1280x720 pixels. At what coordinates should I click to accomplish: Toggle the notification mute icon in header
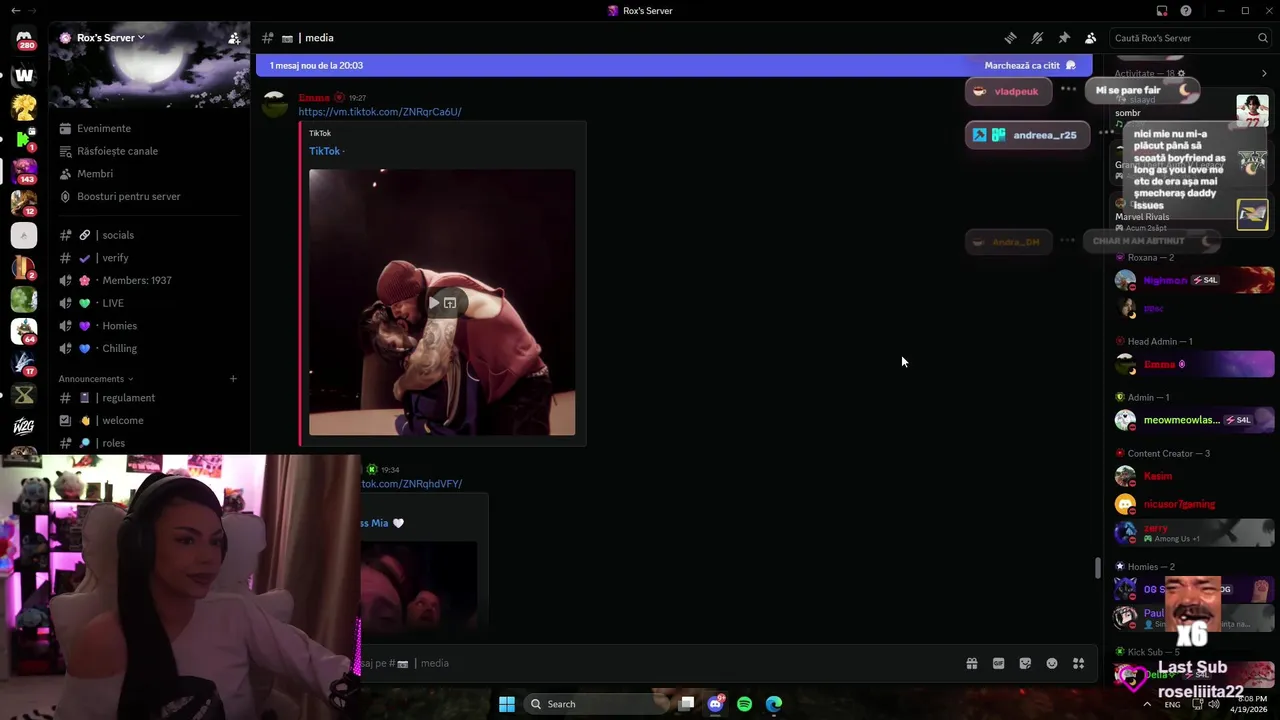pos(1037,38)
